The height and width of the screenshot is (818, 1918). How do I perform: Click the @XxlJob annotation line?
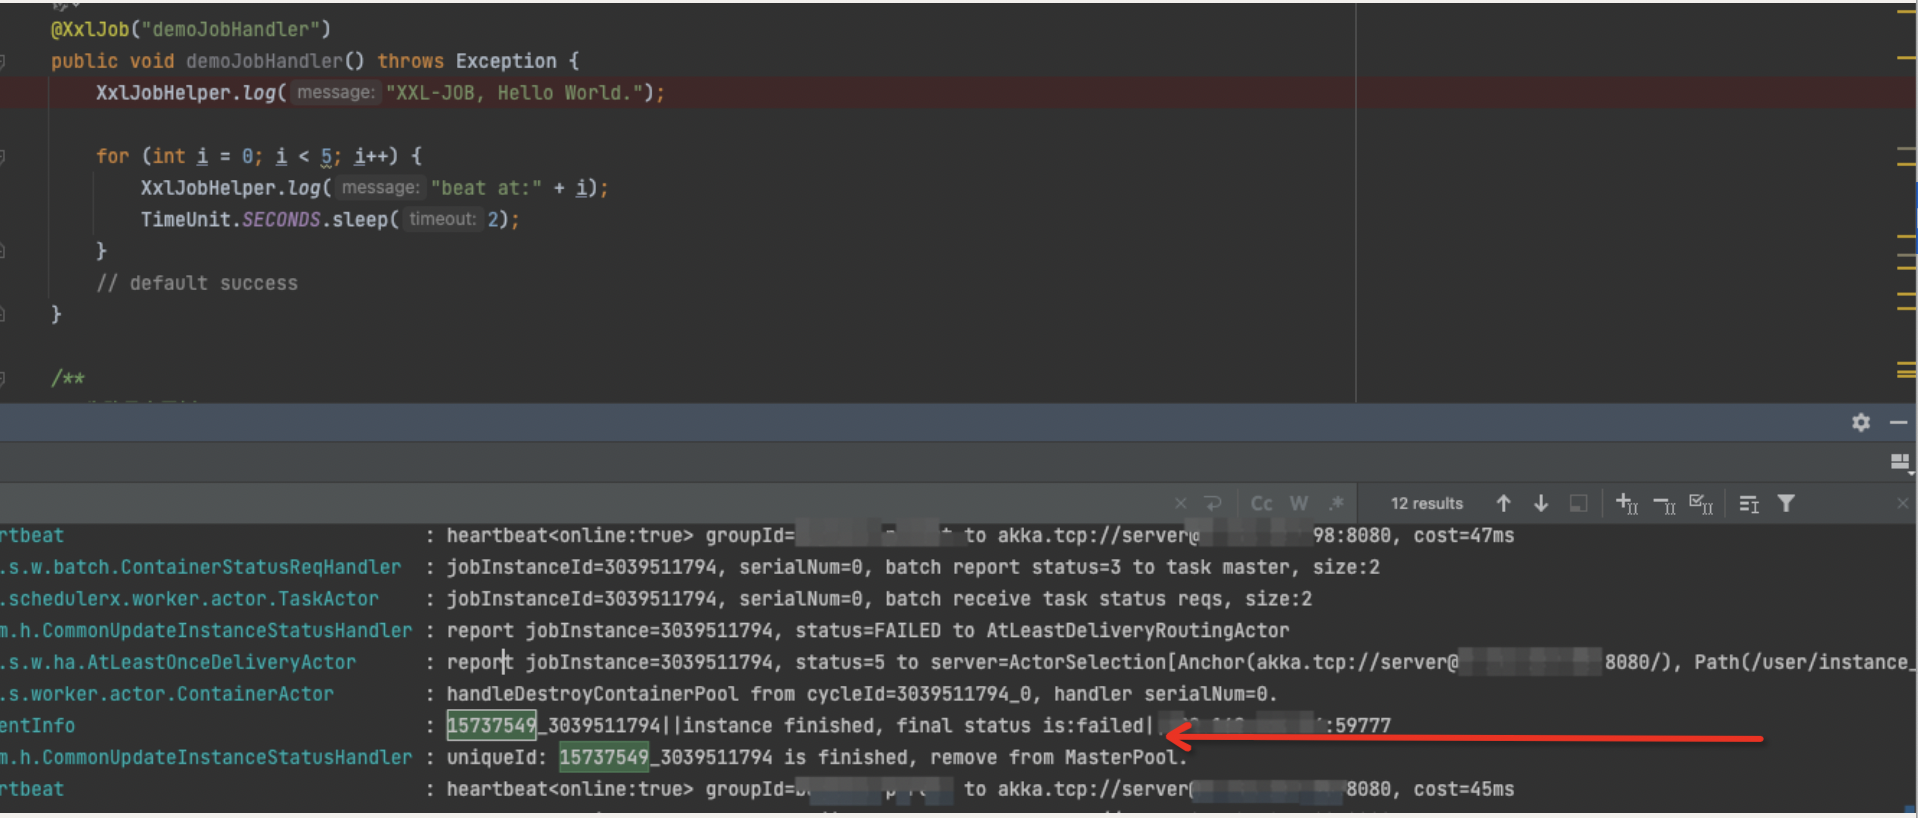pos(191,29)
